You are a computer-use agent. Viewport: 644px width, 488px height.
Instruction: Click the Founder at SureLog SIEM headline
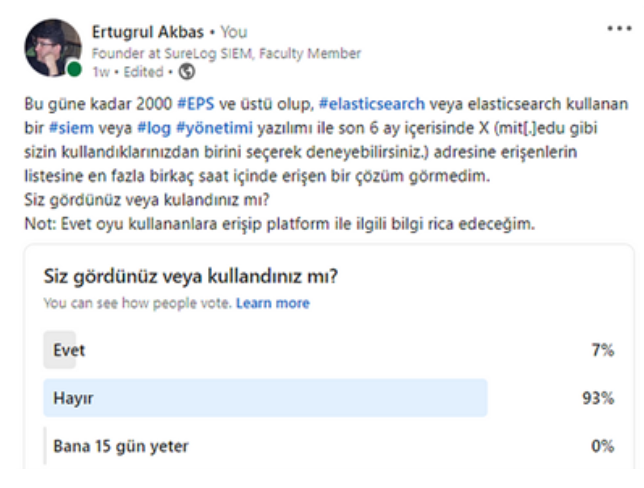coord(226,53)
